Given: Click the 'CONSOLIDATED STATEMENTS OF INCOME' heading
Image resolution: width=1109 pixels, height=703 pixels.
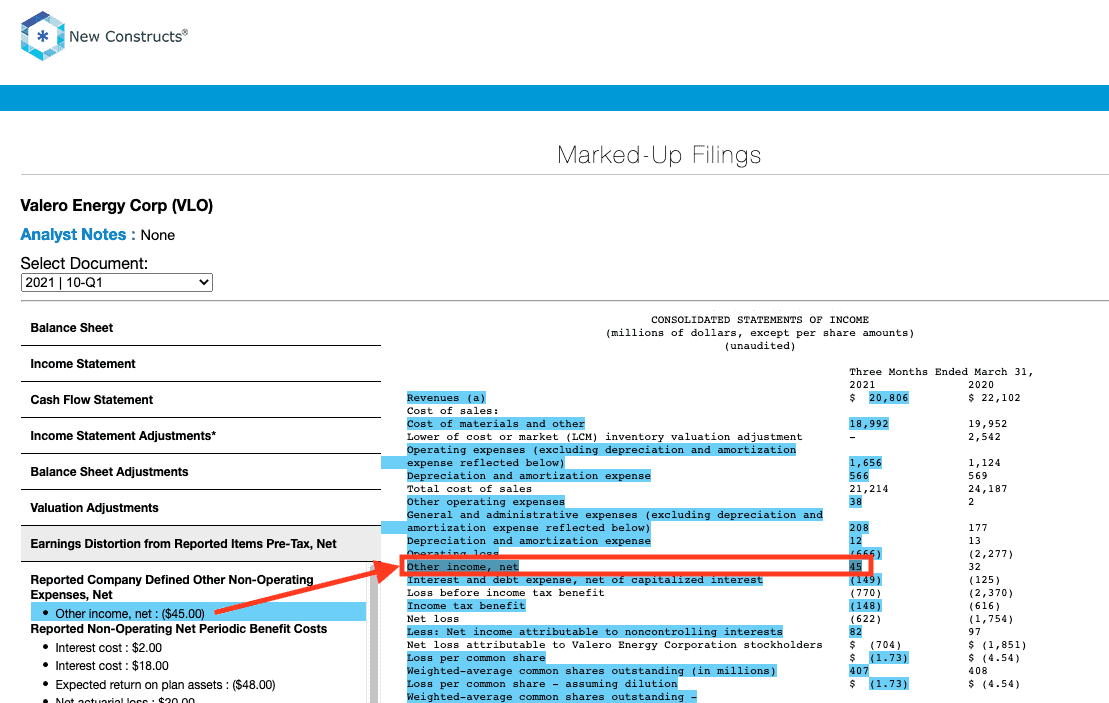Looking at the screenshot, I should point(760,320).
